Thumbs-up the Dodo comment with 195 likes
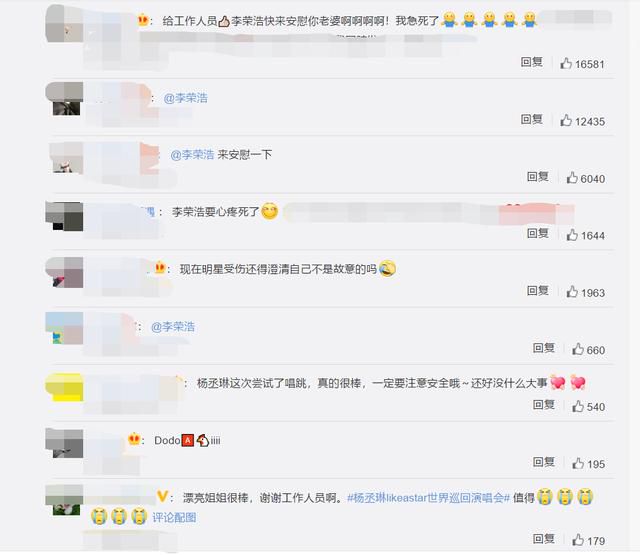The image size is (640, 555). (x=578, y=463)
